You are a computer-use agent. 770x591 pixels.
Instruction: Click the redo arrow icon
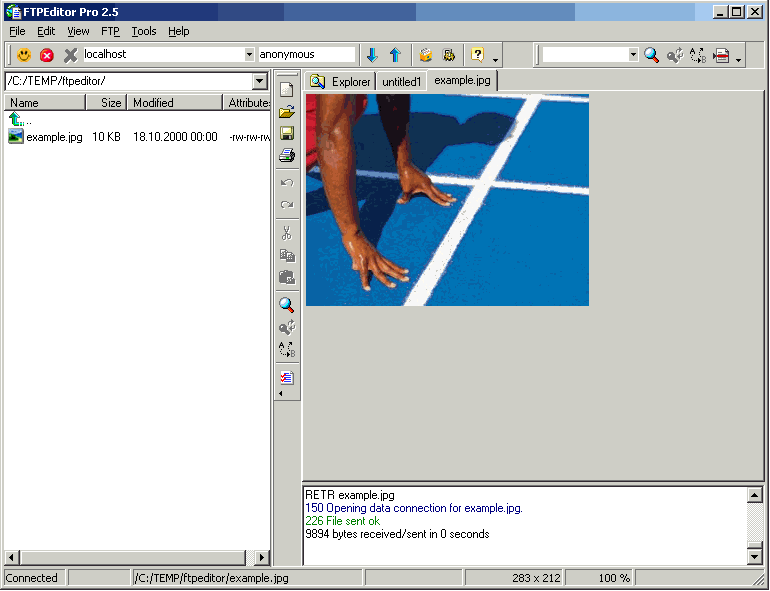(x=287, y=204)
